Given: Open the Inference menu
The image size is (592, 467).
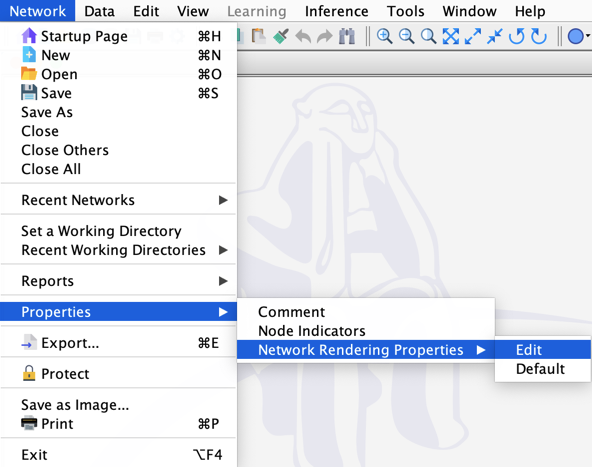Looking at the screenshot, I should coord(336,11).
